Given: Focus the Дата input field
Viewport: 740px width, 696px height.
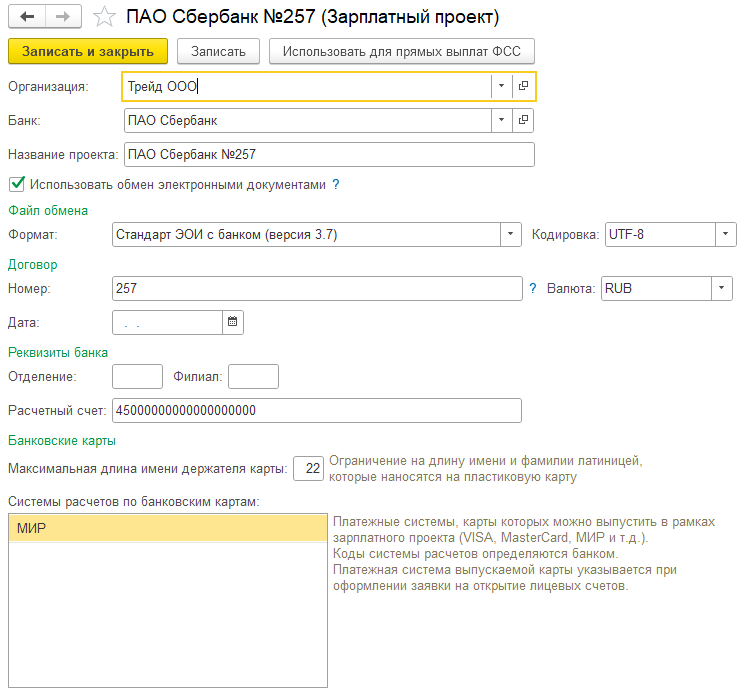Looking at the screenshot, I should 168,322.
